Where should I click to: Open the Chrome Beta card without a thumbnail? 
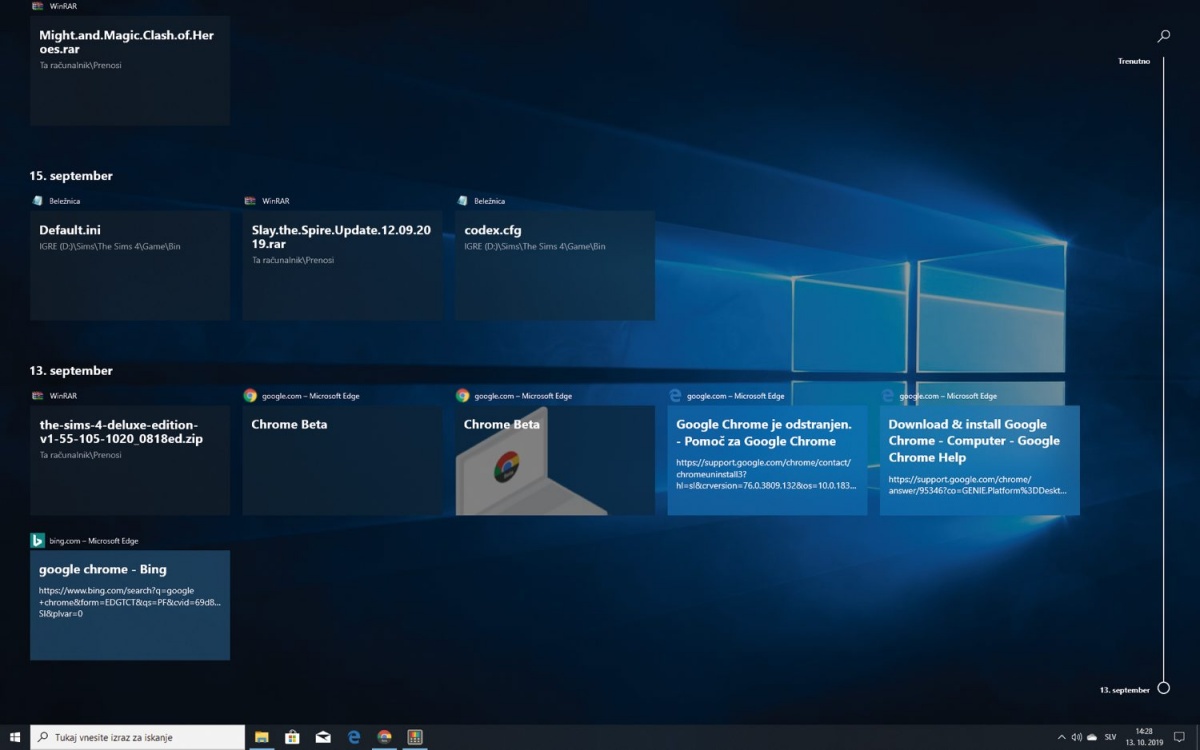pyautogui.click(x=342, y=460)
